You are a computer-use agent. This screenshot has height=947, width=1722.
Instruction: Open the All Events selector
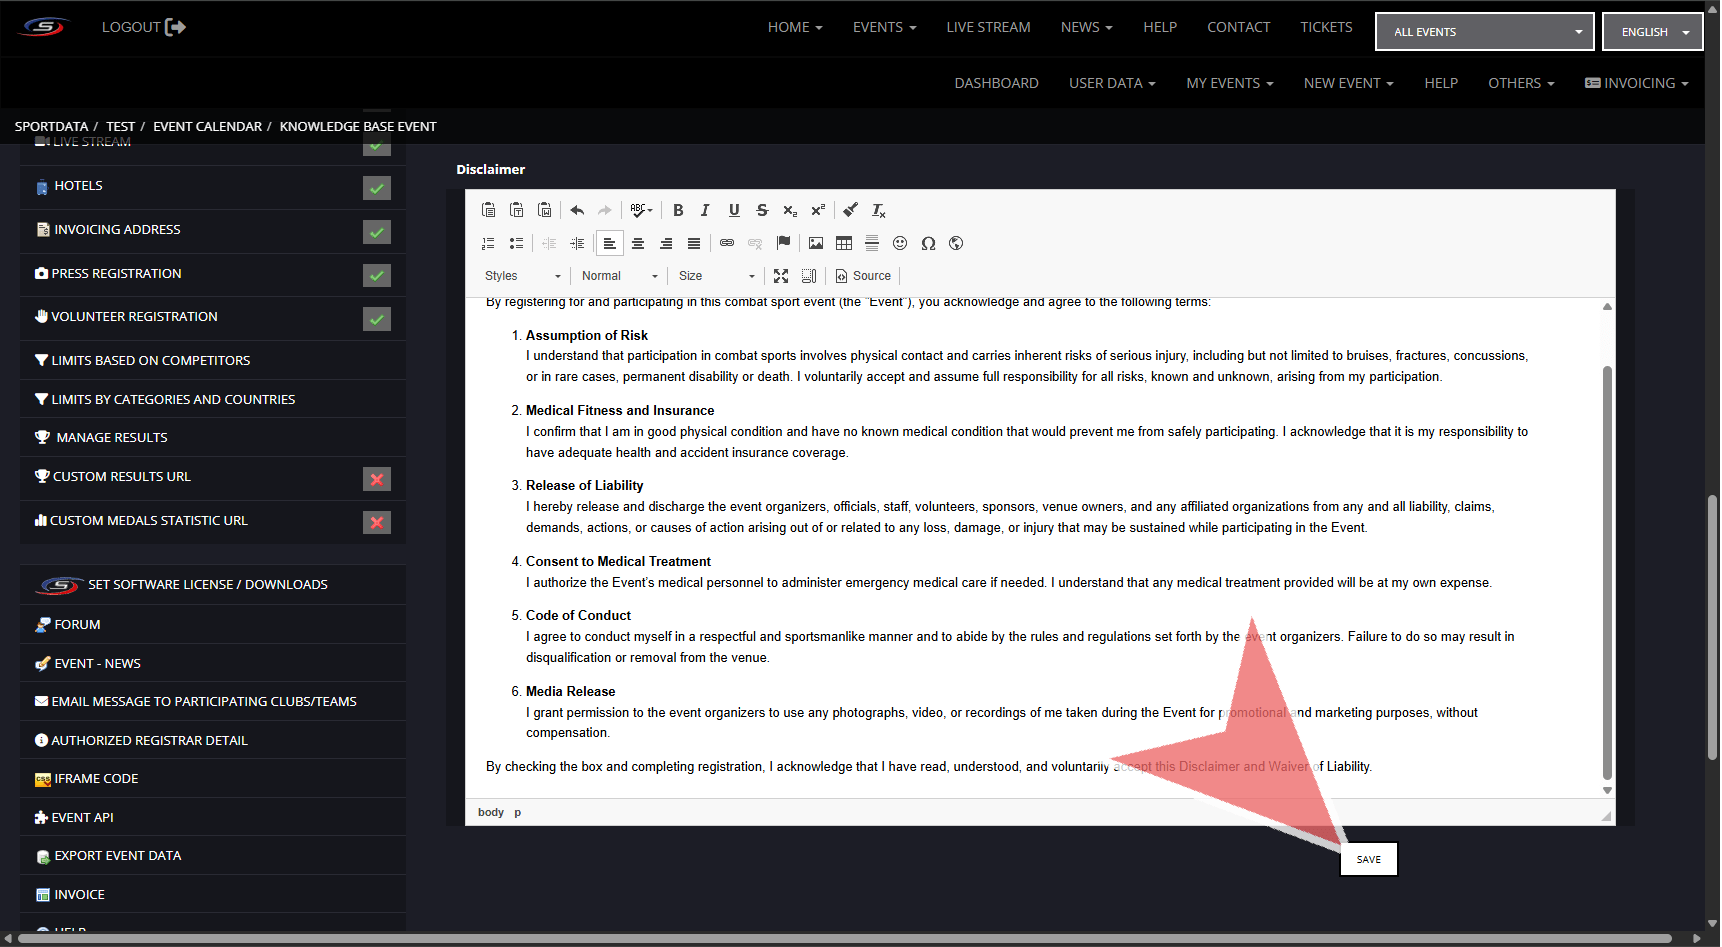point(1485,32)
